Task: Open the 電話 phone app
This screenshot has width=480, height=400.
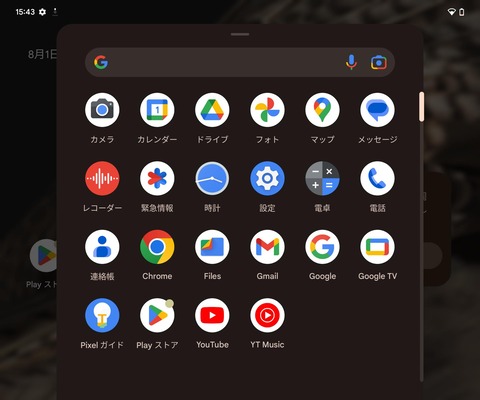Action: [x=377, y=178]
